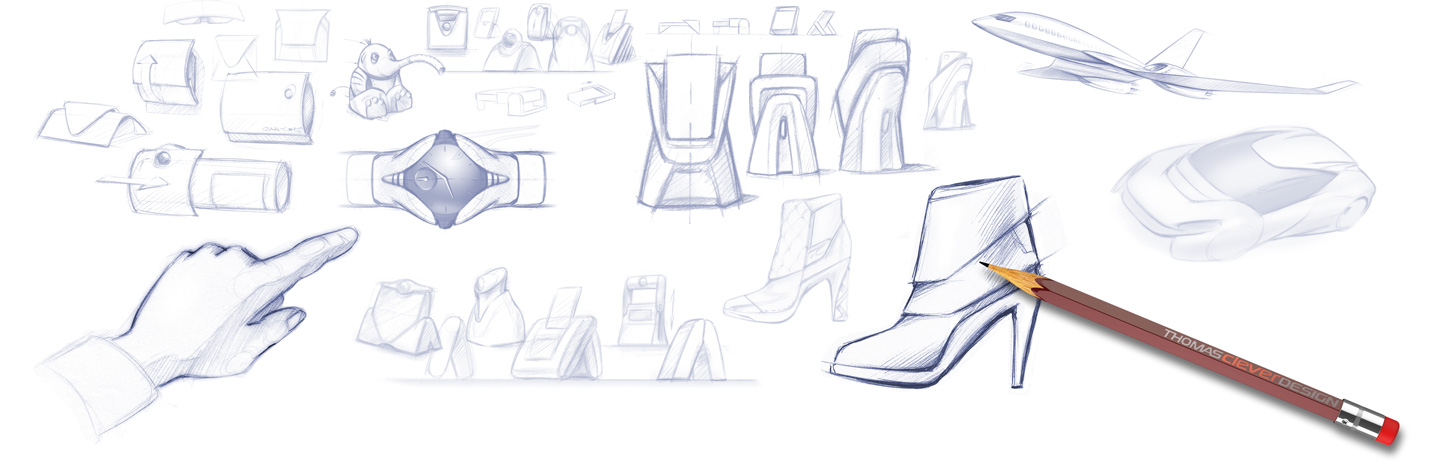Screen dimensions: 1440x471
Task: Click the diamond-shaped wristband device sketch
Action: pos(447,178)
